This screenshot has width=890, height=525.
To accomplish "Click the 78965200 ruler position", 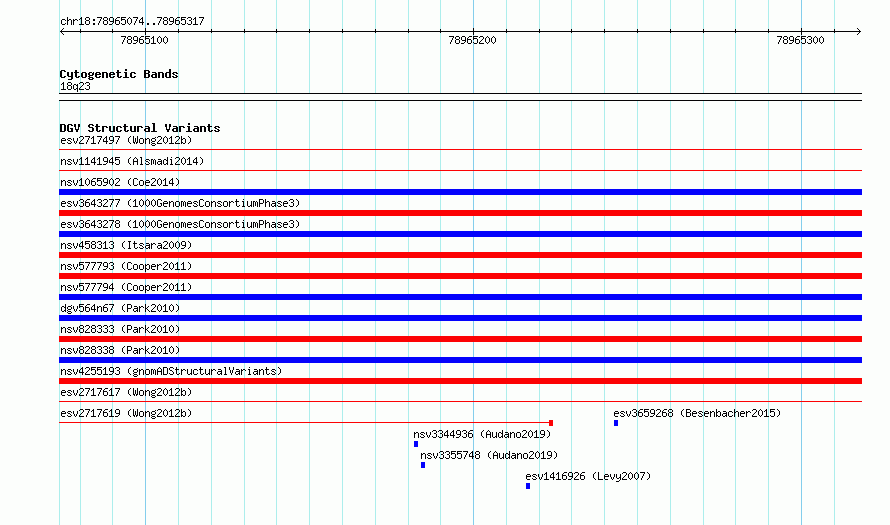I will [472, 40].
